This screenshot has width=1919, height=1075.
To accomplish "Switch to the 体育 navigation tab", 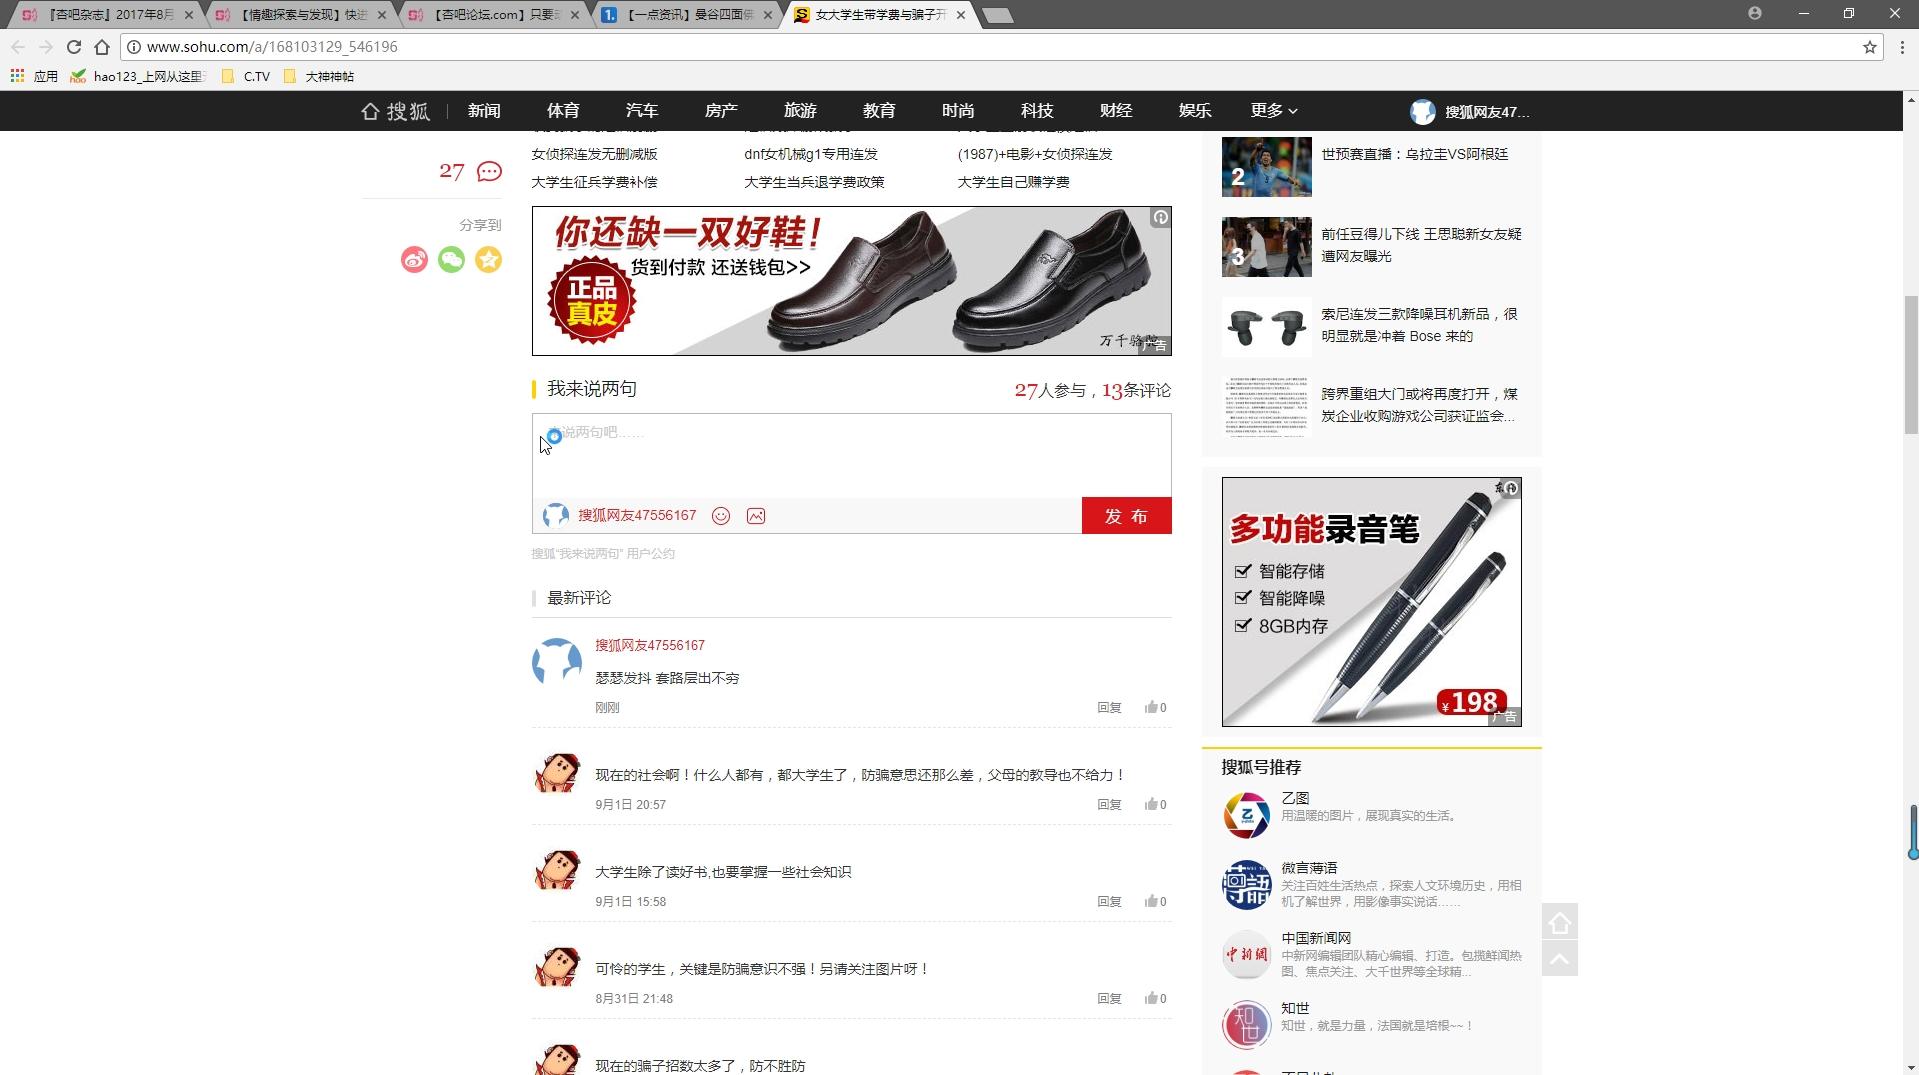I will (x=562, y=111).
